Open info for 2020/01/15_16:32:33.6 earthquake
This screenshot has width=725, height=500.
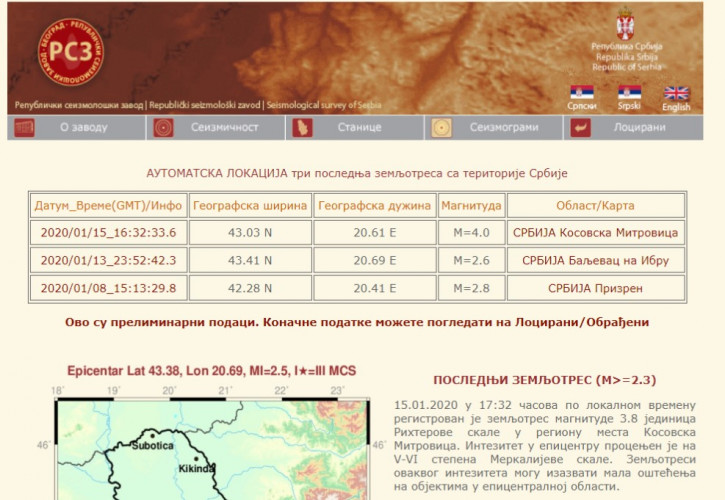pyautogui.click(x=108, y=232)
